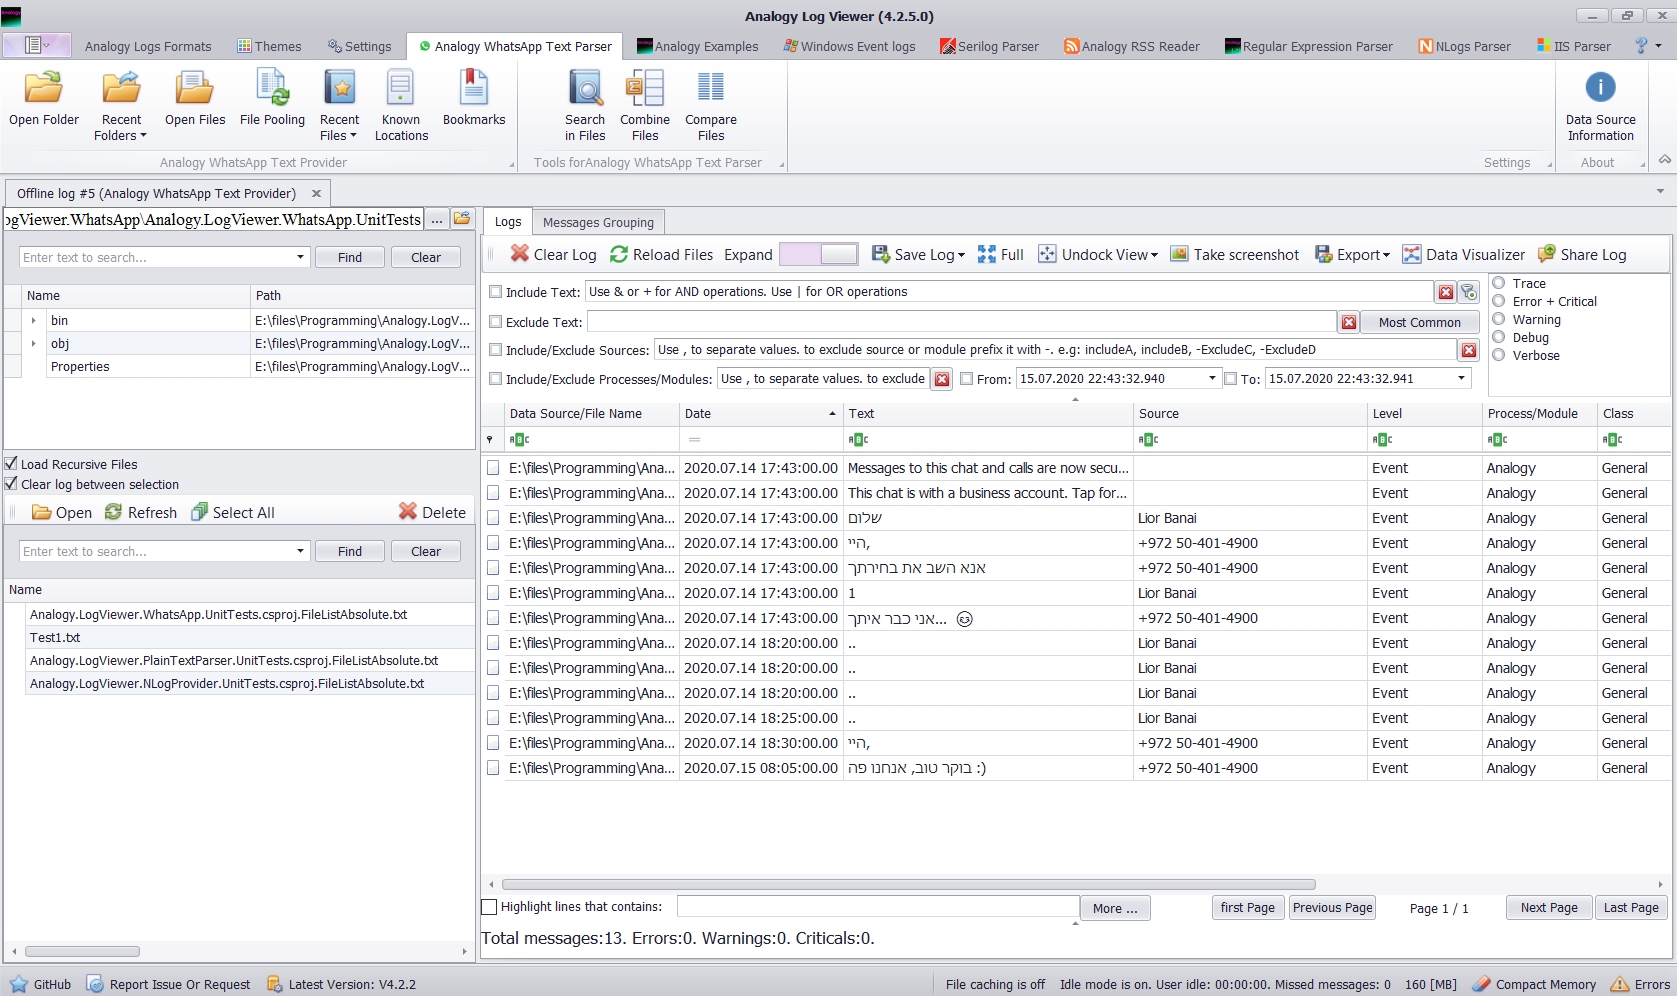Open the From date-time dropdown

[1212, 378]
